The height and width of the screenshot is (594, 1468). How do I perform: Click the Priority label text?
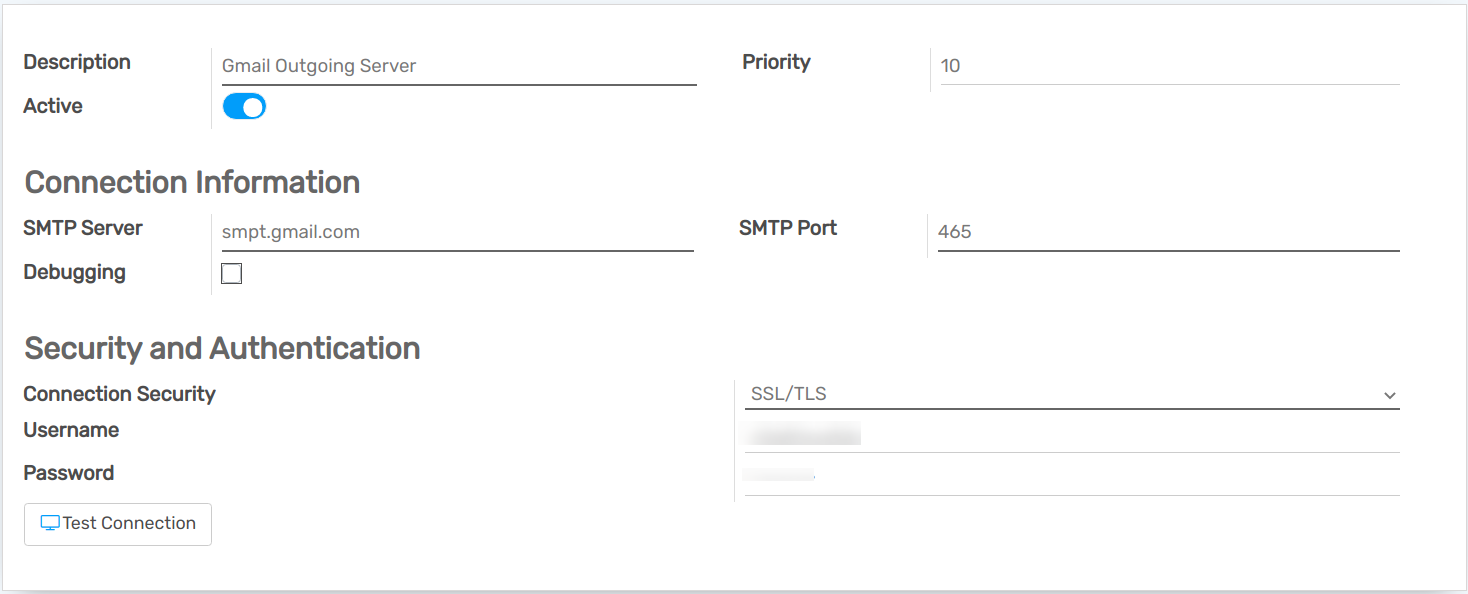[x=776, y=62]
